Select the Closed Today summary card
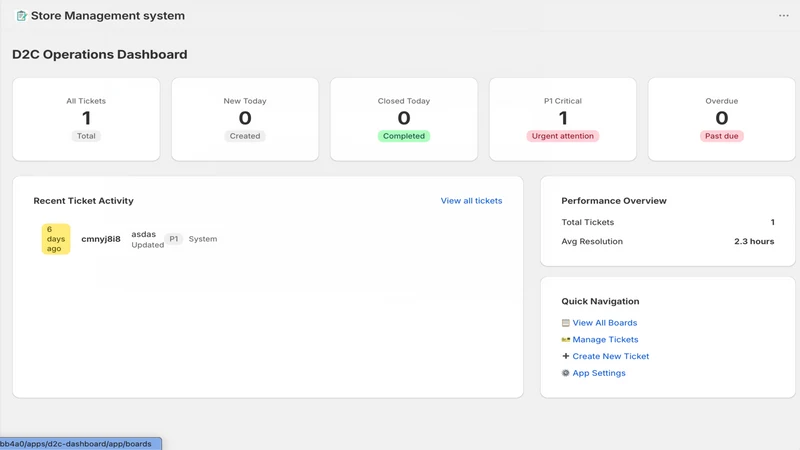The image size is (800, 450). 404,119
